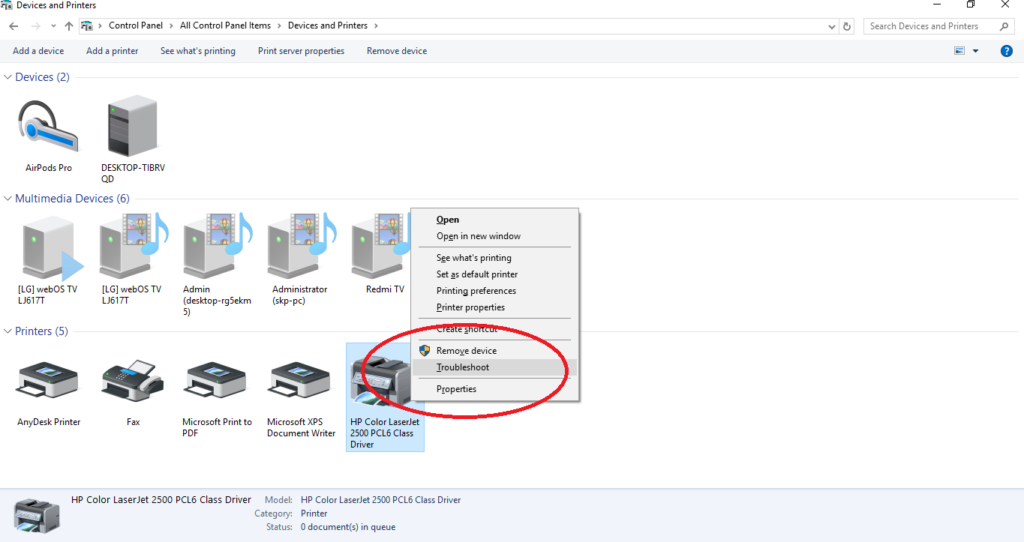Select the Administrator (skp-pc) media device
The height and width of the screenshot is (542, 1024).
click(300, 247)
